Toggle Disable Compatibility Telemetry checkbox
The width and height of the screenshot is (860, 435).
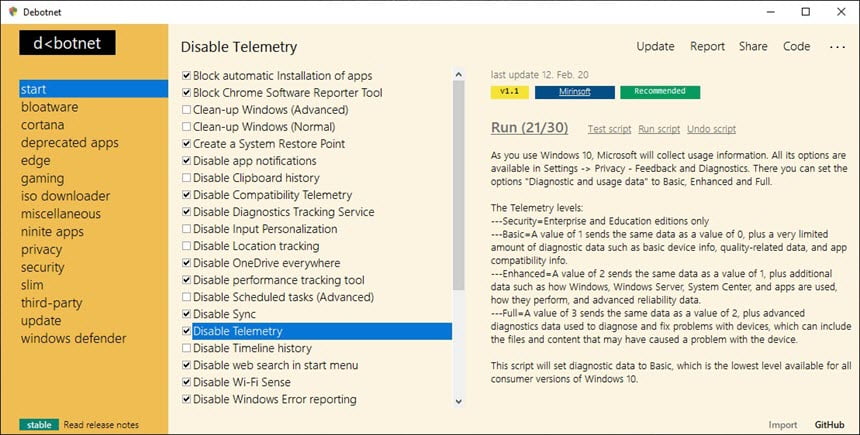coord(186,195)
